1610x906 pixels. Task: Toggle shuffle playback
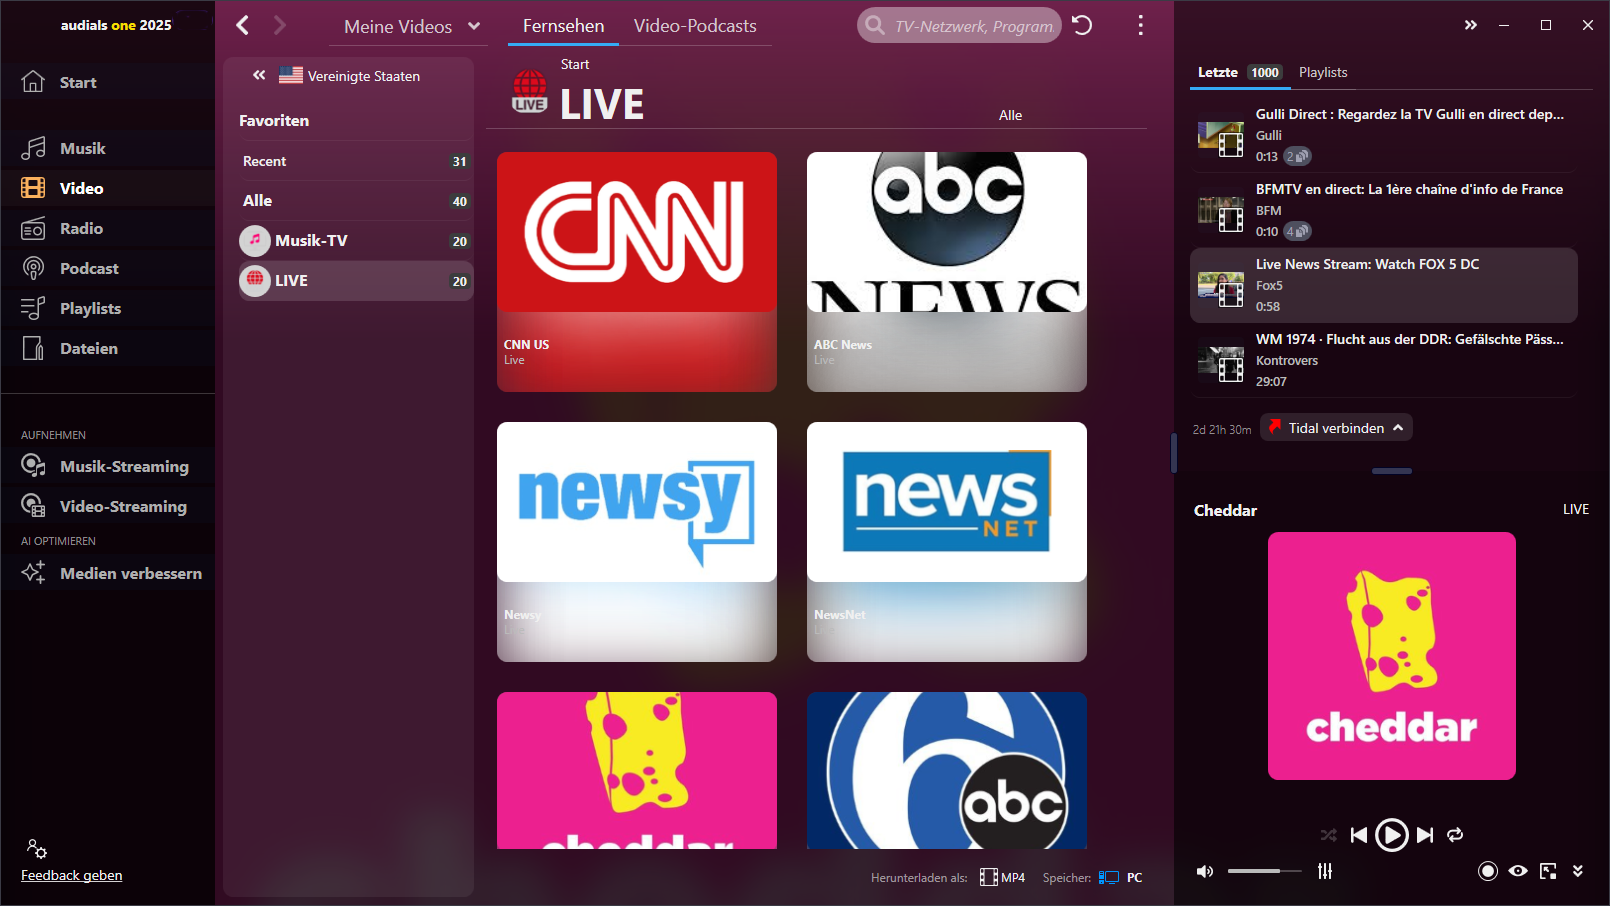pyautogui.click(x=1328, y=835)
